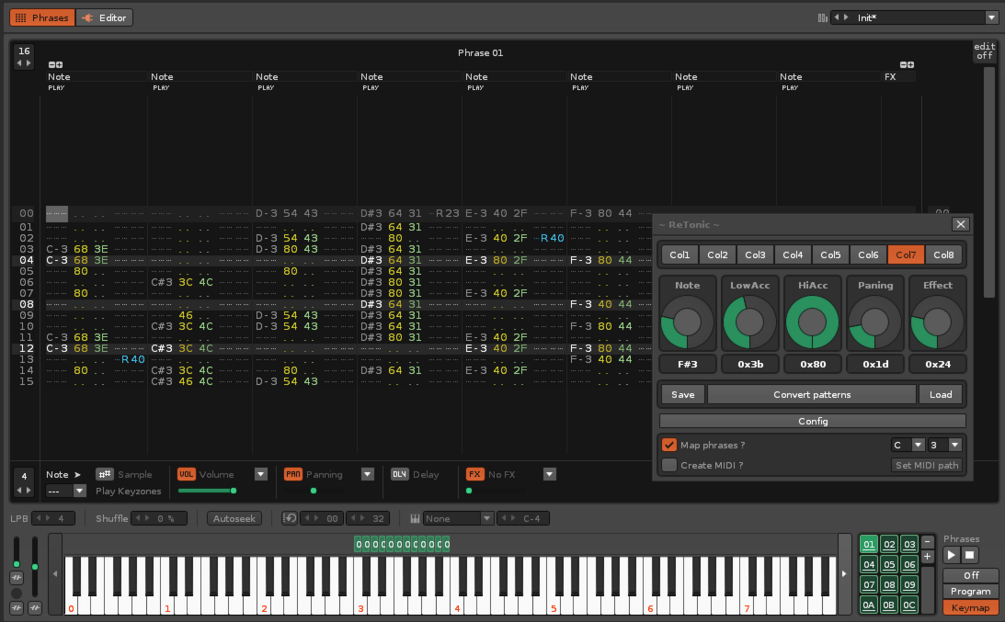Viewport: 1005px width, 622px height.
Task: Open the Phrases view tab
Action: (42, 18)
